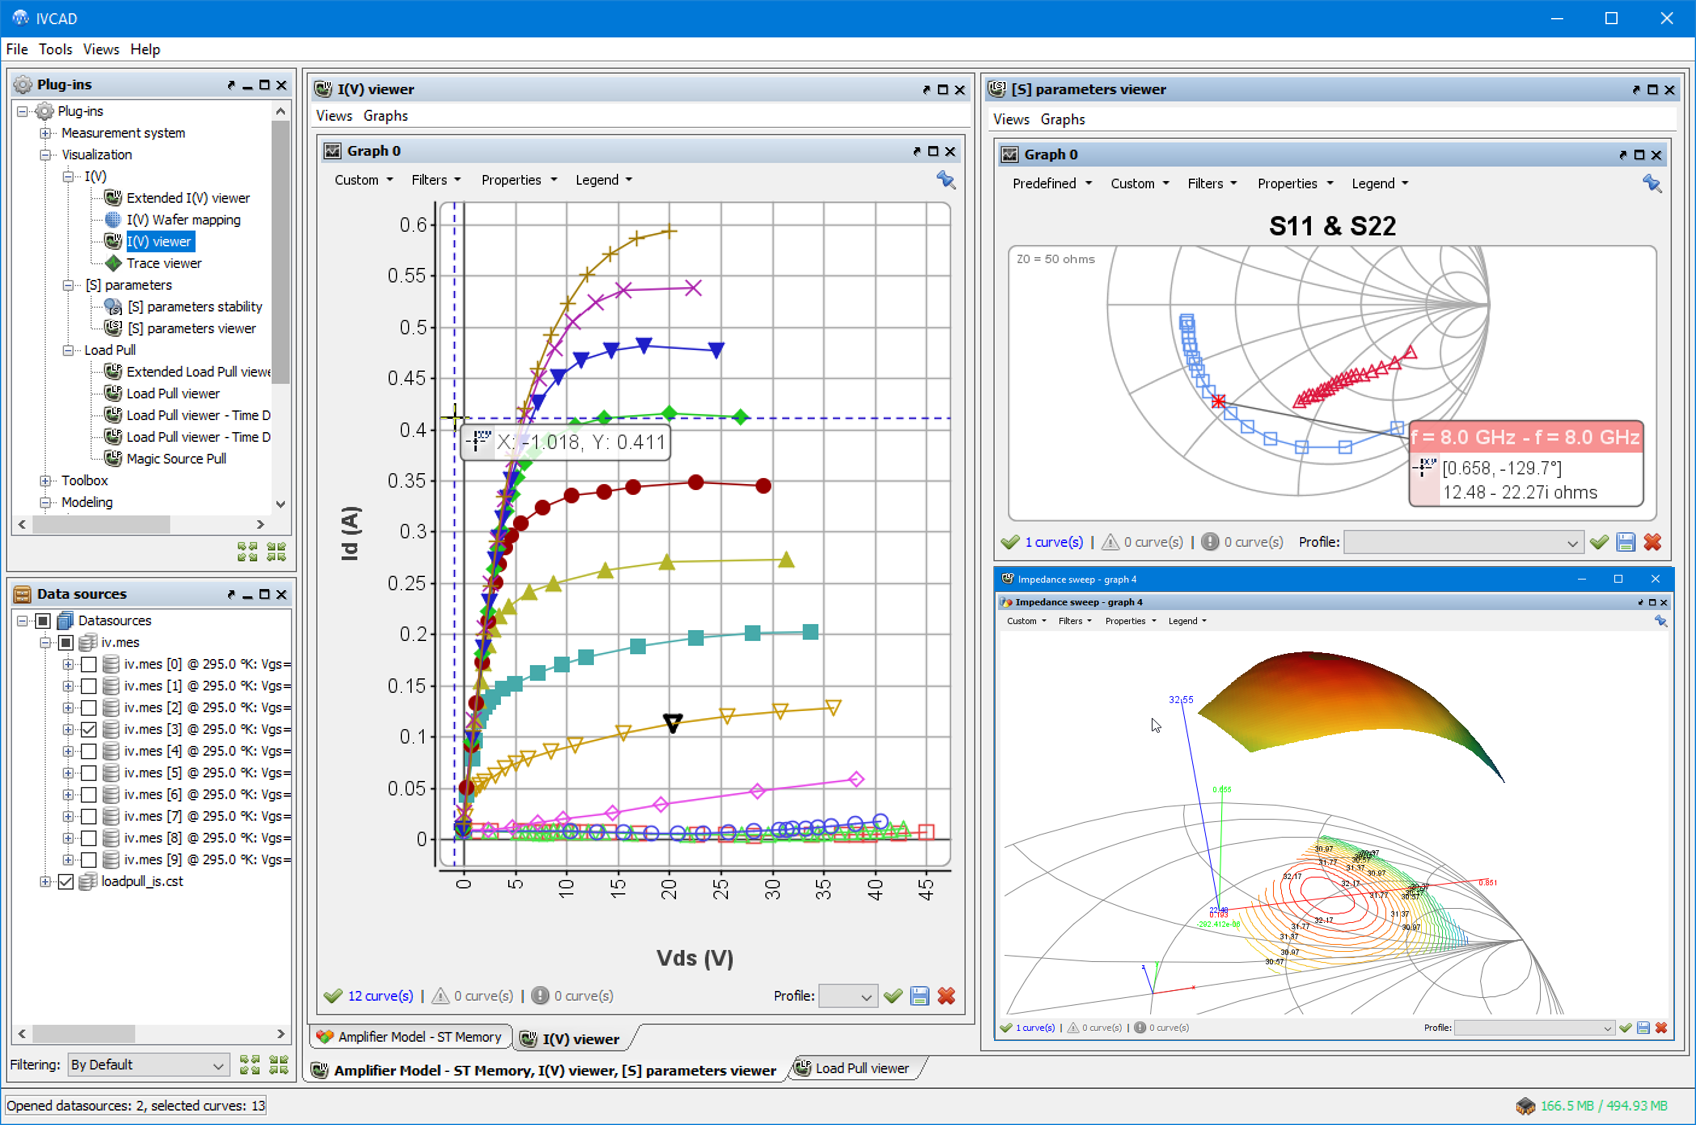Expand the Modeling tree node
1696x1125 pixels.
pyautogui.click(x=46, y=503)
